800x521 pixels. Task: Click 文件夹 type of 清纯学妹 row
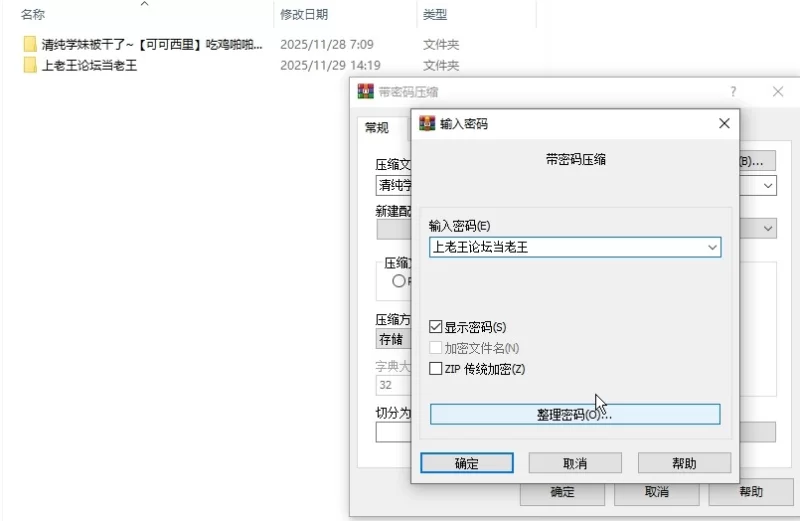tap(441, 44)
